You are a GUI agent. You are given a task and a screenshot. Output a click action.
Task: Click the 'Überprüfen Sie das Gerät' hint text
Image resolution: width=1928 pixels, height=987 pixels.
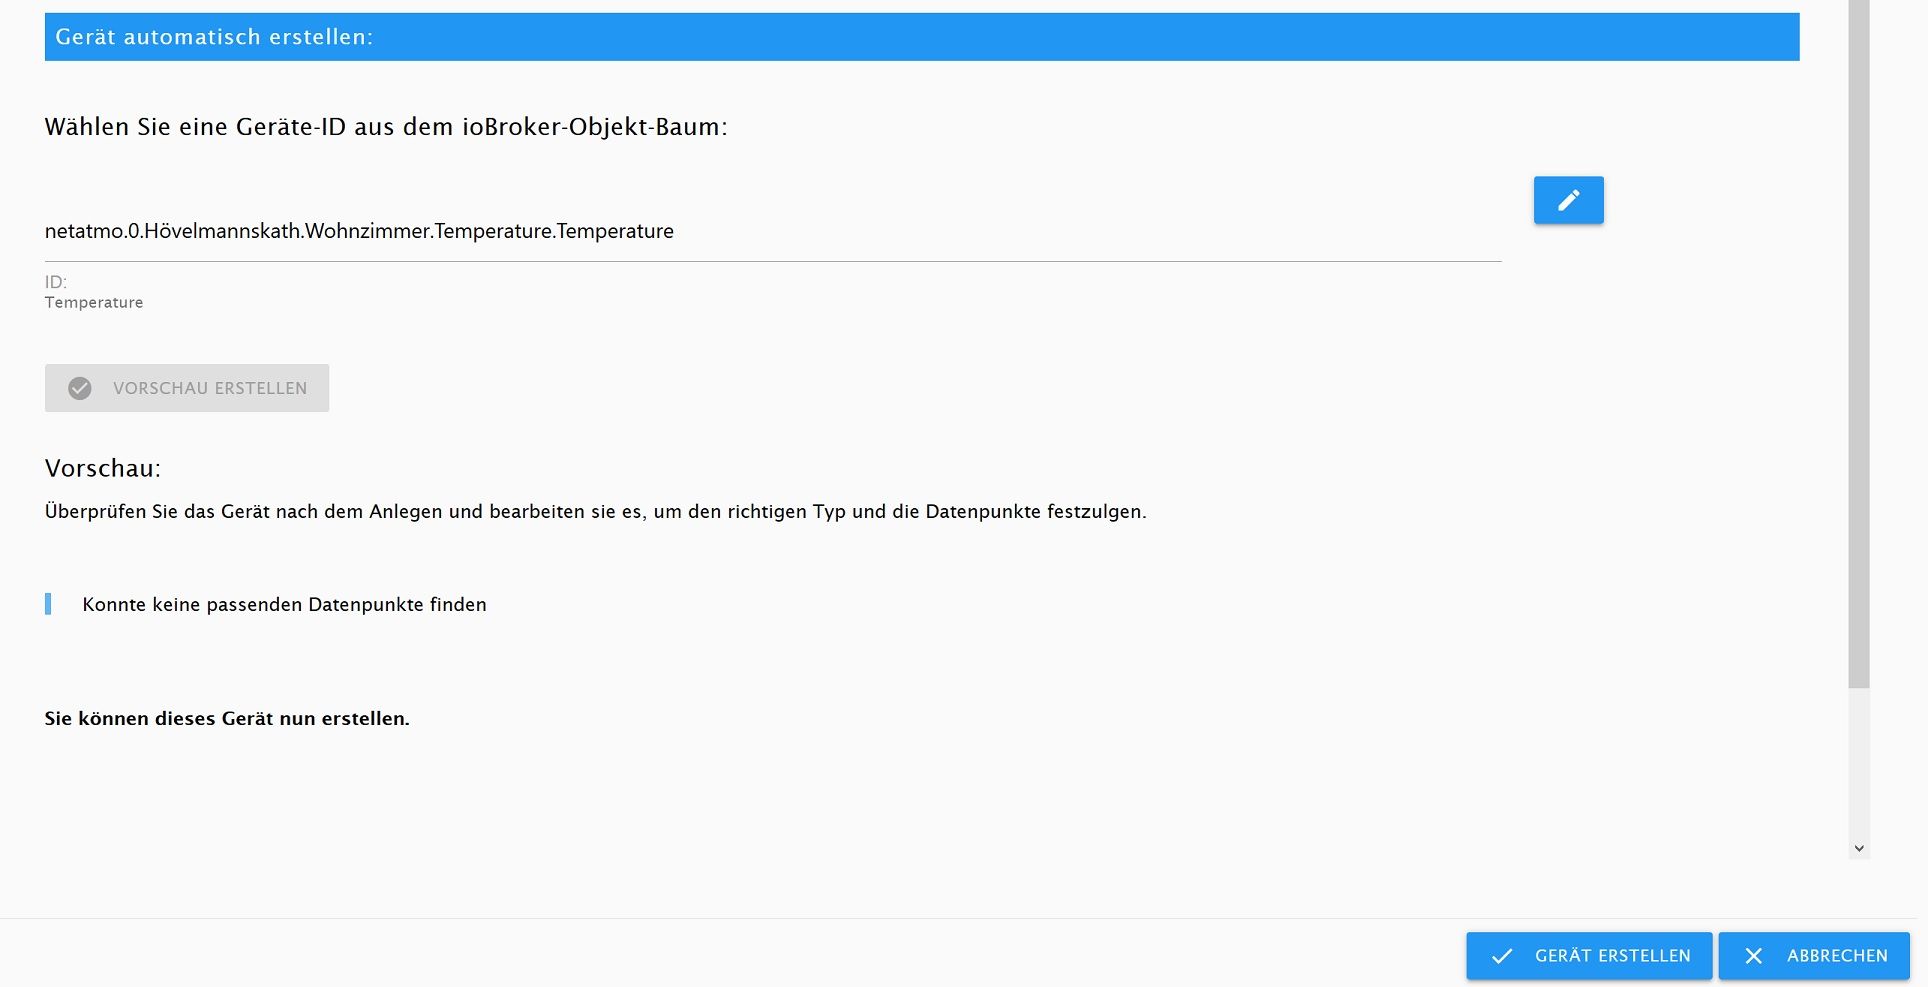pyautogui.click(x=596, y=511)
